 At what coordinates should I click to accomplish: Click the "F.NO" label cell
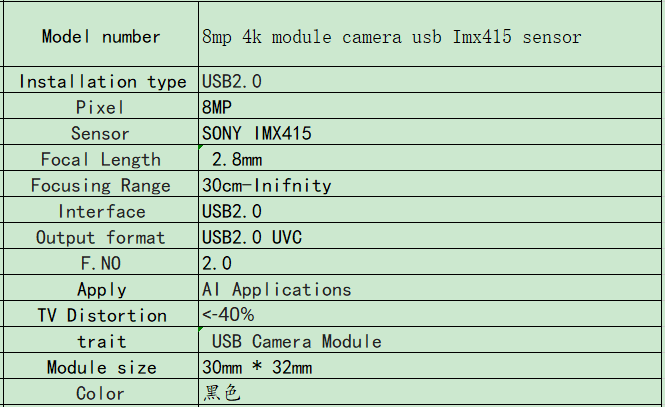pyautogui.click(x=101, y=263)
